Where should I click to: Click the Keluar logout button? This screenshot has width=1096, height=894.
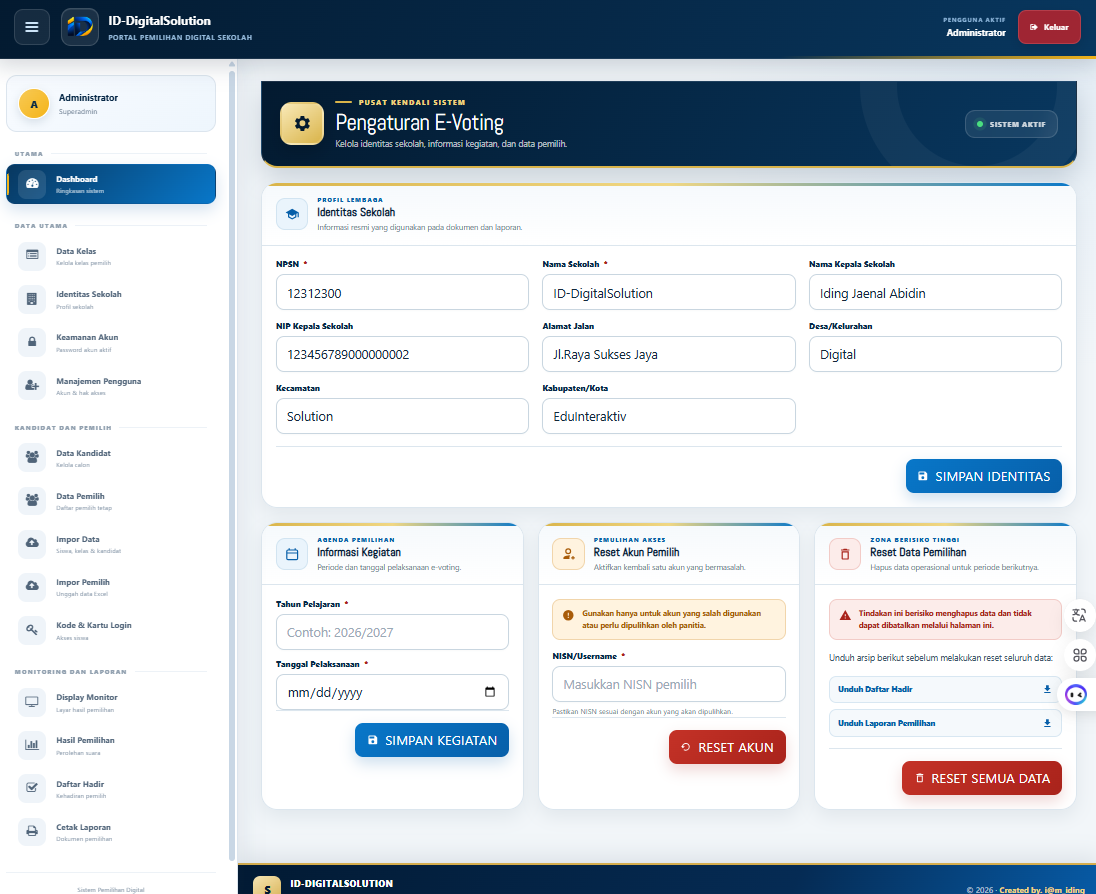1049,27
